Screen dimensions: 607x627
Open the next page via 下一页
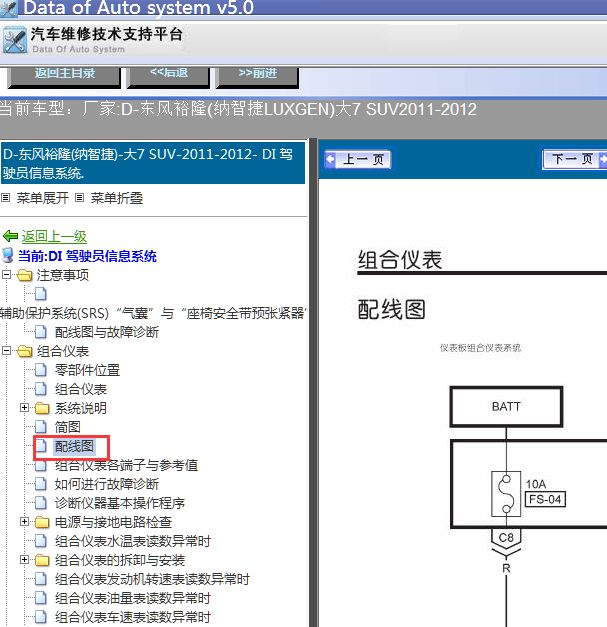[575, 159]
